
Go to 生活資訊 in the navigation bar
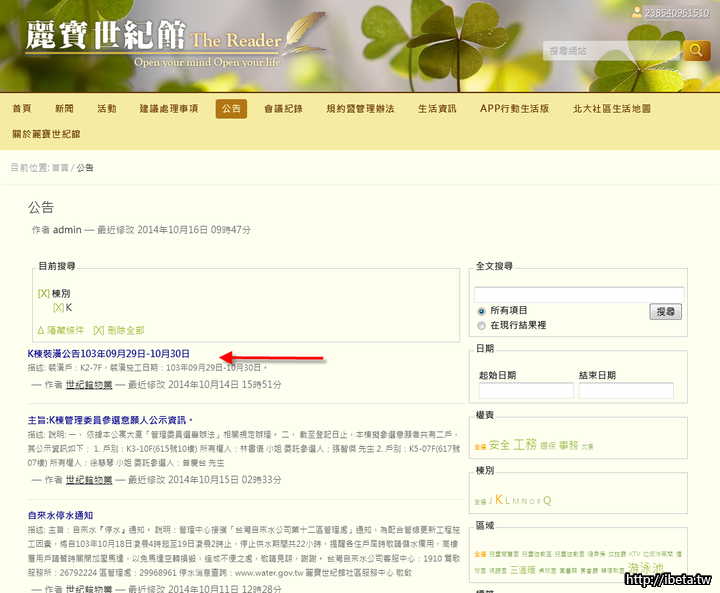tap(437, 108)
